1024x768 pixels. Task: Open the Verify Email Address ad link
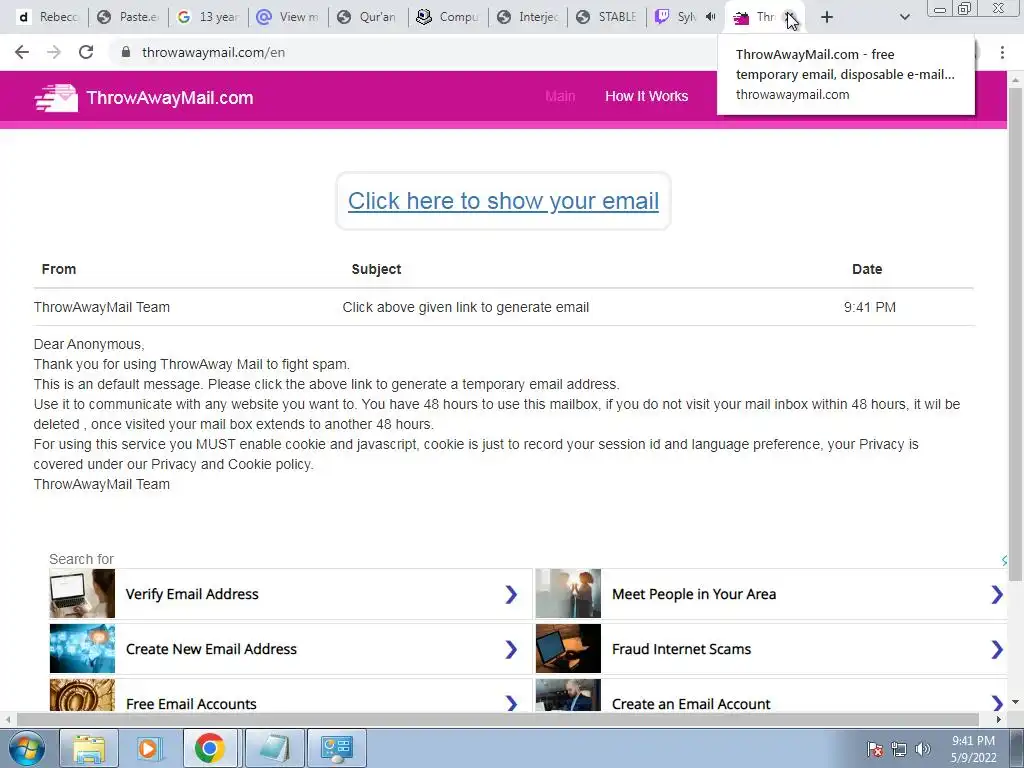291,594
